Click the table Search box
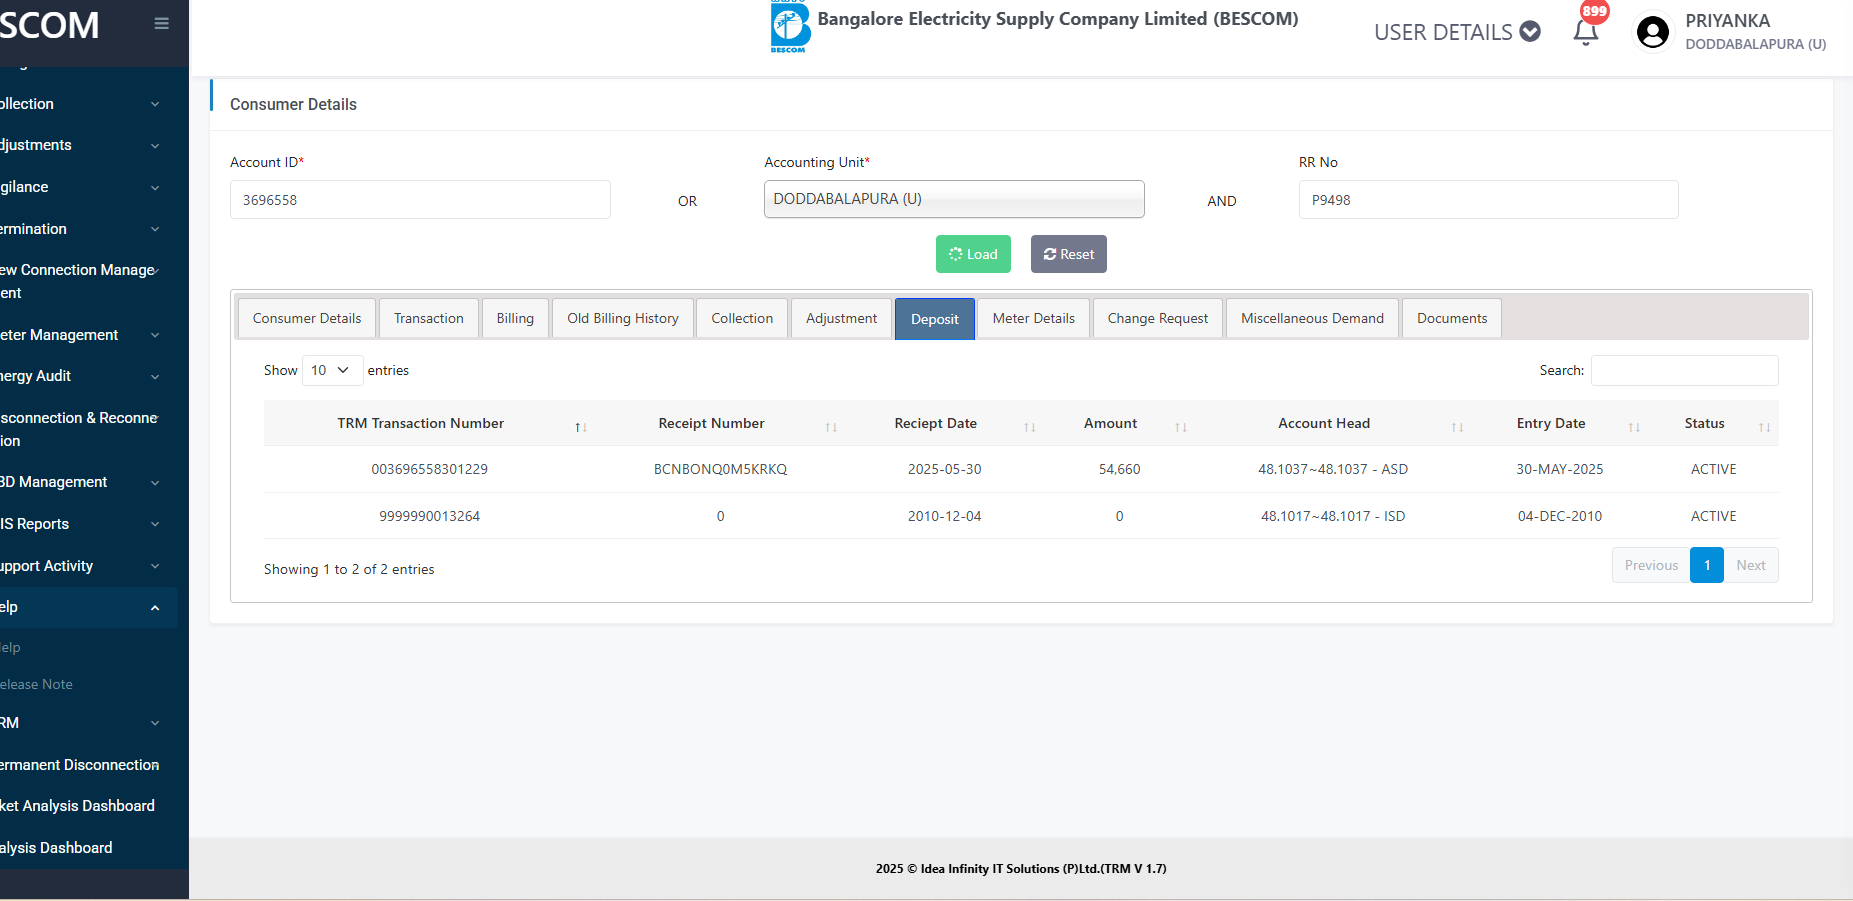 [1684, 370]
